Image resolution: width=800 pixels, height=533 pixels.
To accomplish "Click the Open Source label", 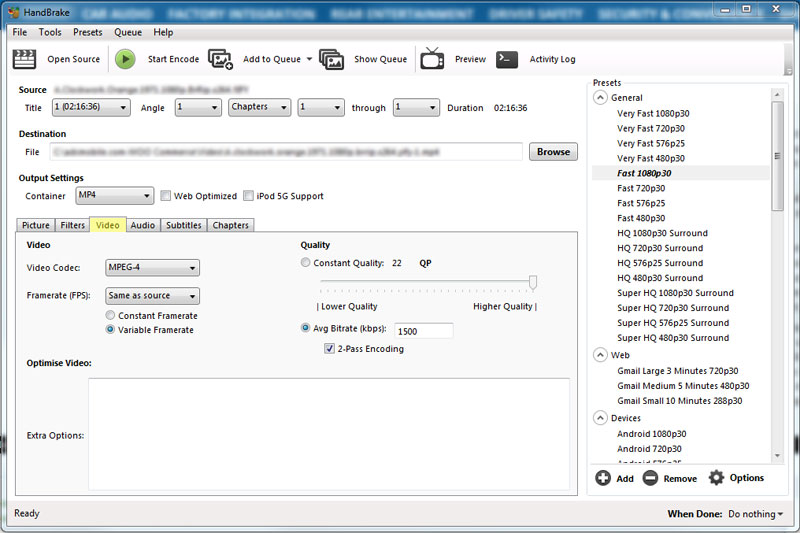I will click(73, 59).
